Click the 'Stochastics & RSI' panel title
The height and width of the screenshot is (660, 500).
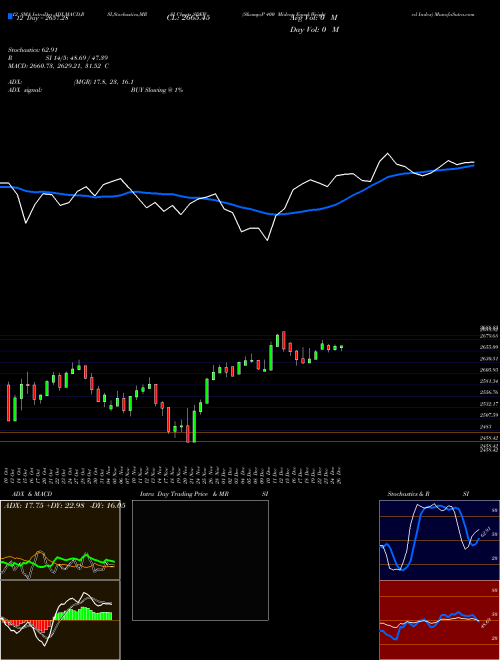(428, 494)
